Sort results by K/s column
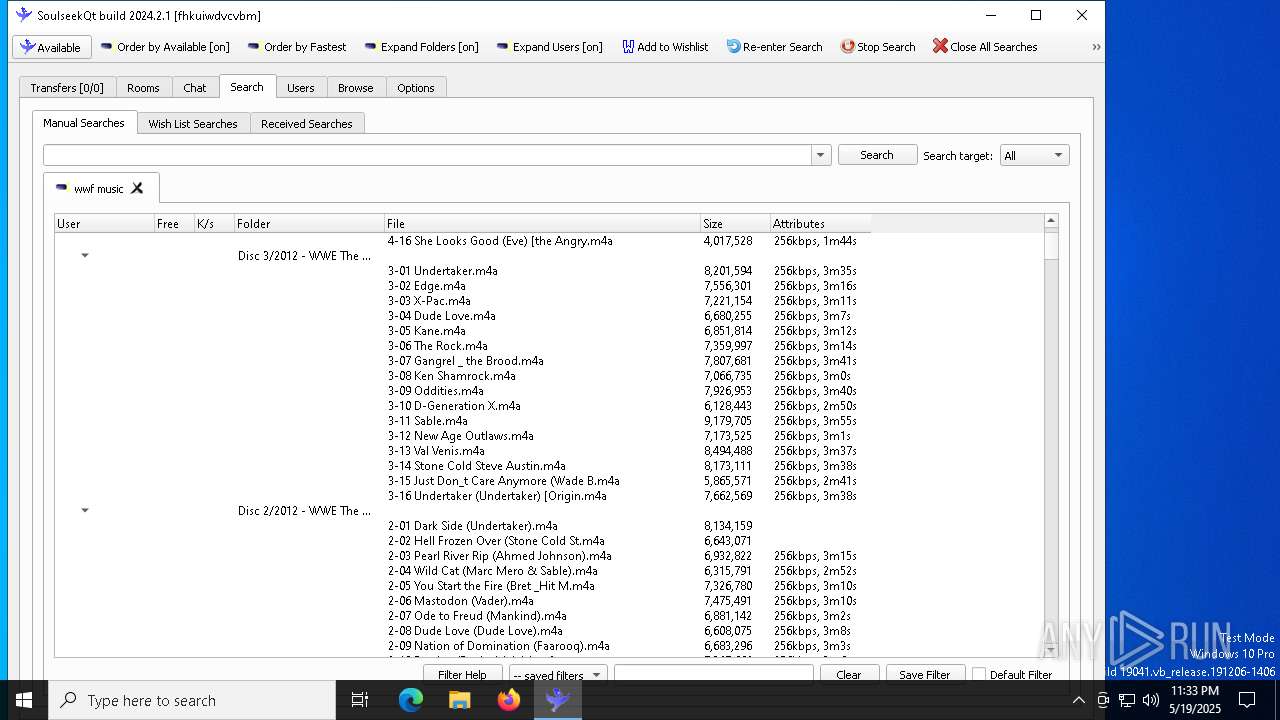 click(x=214, y=223)
